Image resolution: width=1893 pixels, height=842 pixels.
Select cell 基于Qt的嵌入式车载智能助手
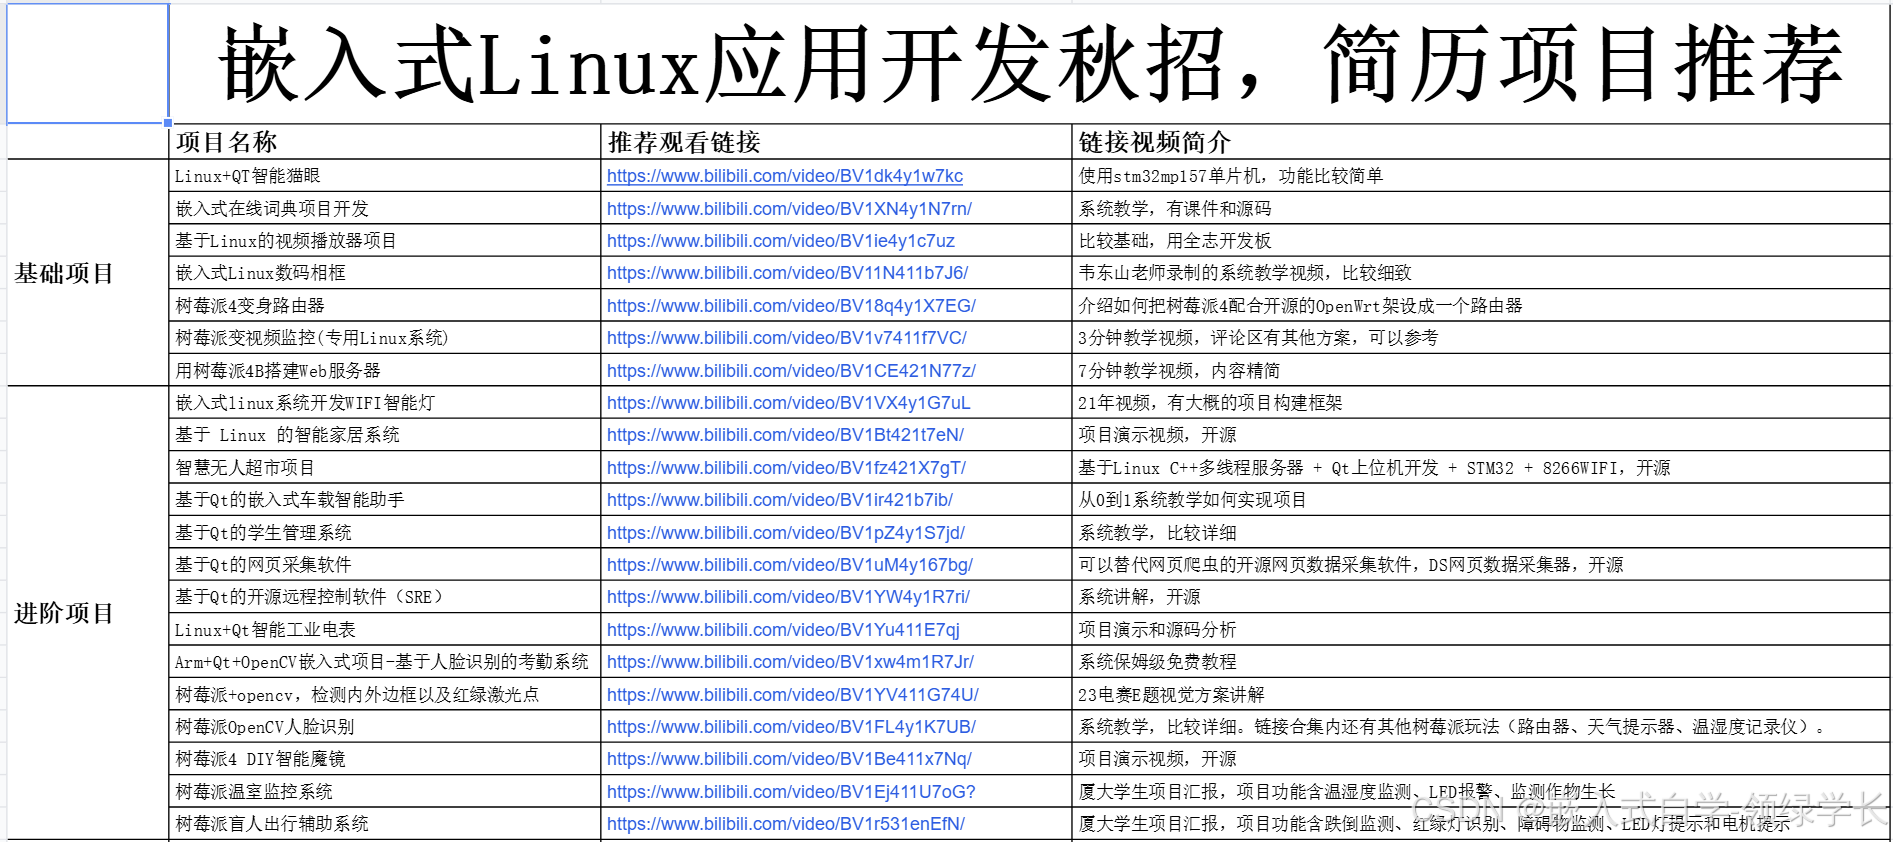[x=385, y=500]
